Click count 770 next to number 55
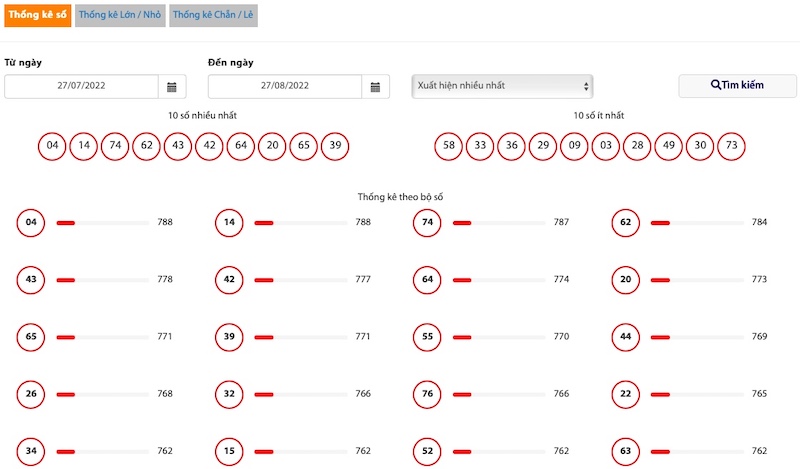Screen dimensions: 800x469 tap(561, 336)
